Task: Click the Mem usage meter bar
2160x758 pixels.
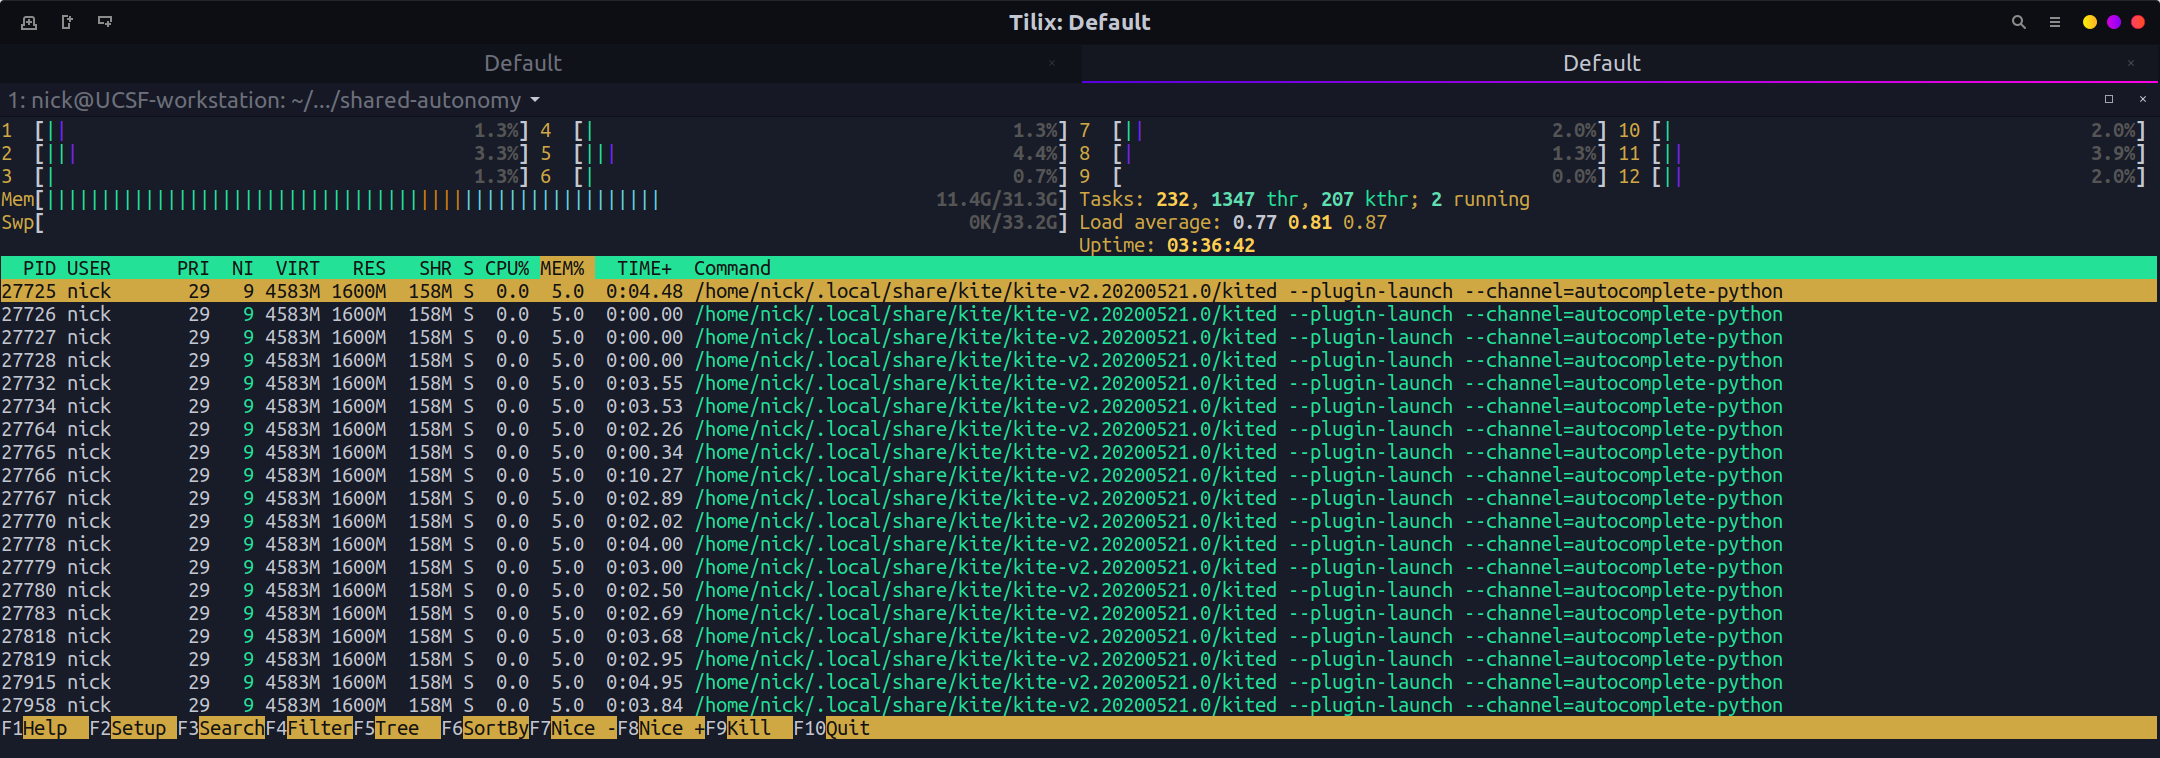Action: point(534,199)
